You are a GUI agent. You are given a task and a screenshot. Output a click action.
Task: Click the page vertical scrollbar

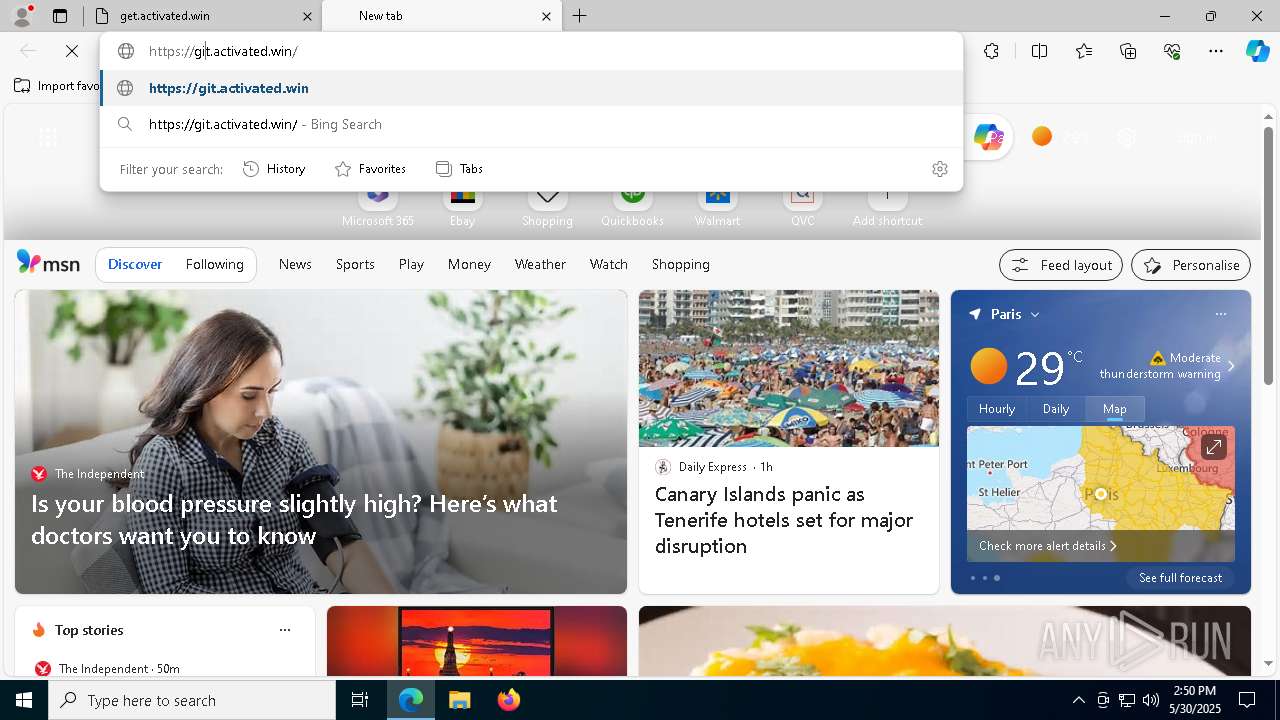[x=1268, y=256]
